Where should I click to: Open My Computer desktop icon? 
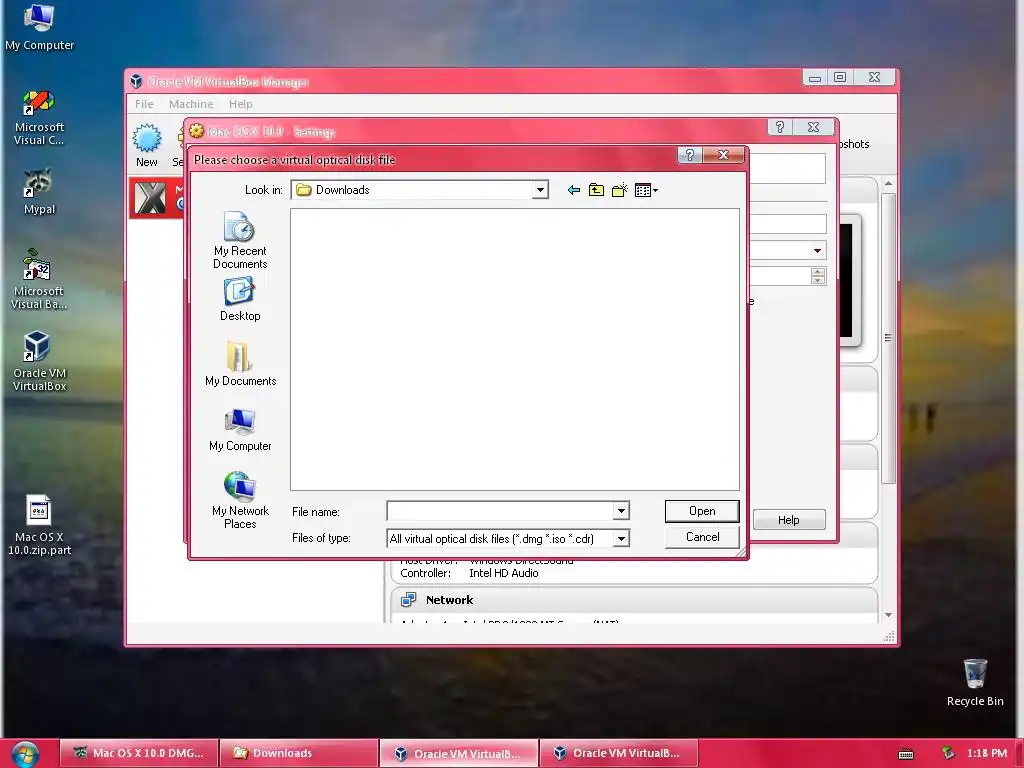39,27
